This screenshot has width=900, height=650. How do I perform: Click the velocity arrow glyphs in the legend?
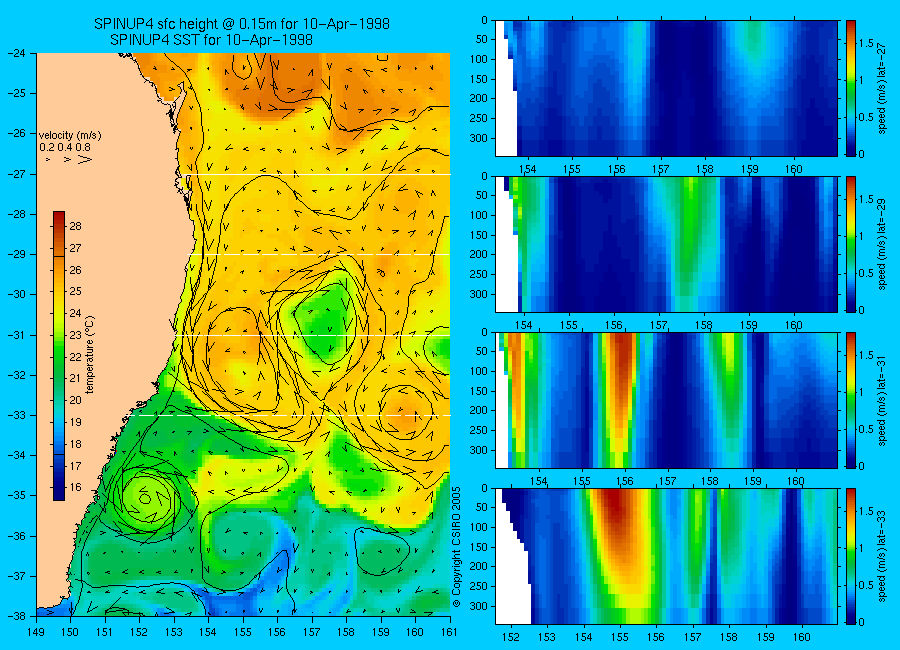[x=68, y=160]
